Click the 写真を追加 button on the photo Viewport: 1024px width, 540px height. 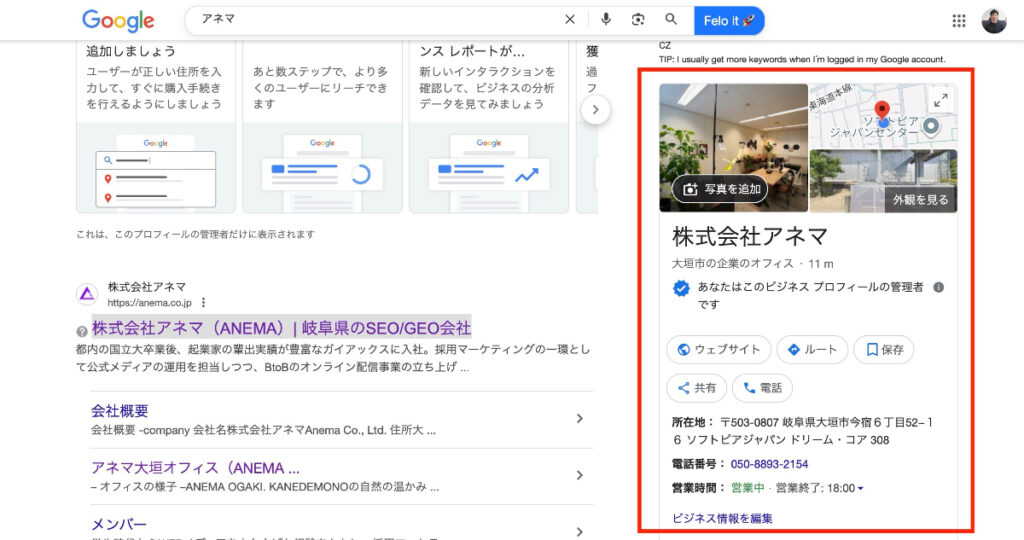[720, 189]
